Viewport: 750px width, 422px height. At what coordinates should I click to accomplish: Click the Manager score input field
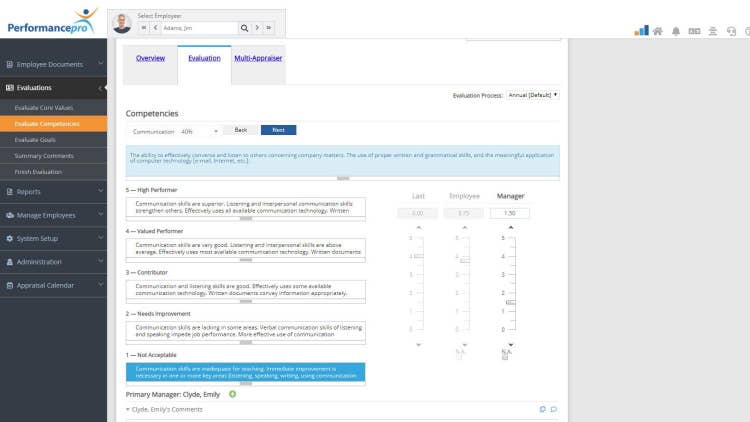click(x=510, y=213)
